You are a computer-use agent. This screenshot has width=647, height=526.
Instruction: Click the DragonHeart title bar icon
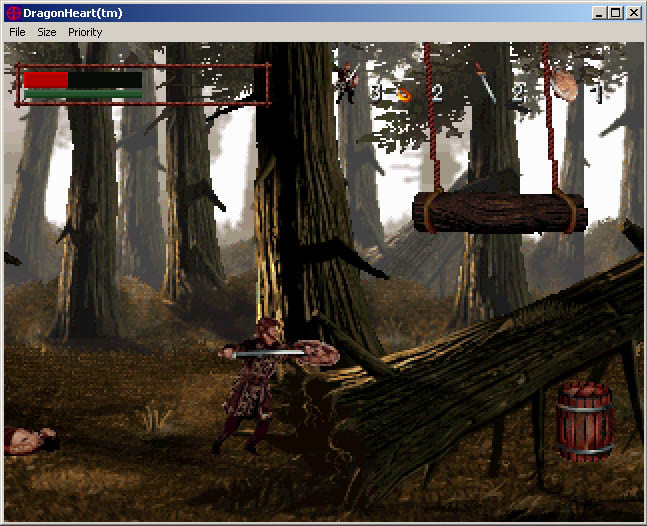(x=14, y=13)
